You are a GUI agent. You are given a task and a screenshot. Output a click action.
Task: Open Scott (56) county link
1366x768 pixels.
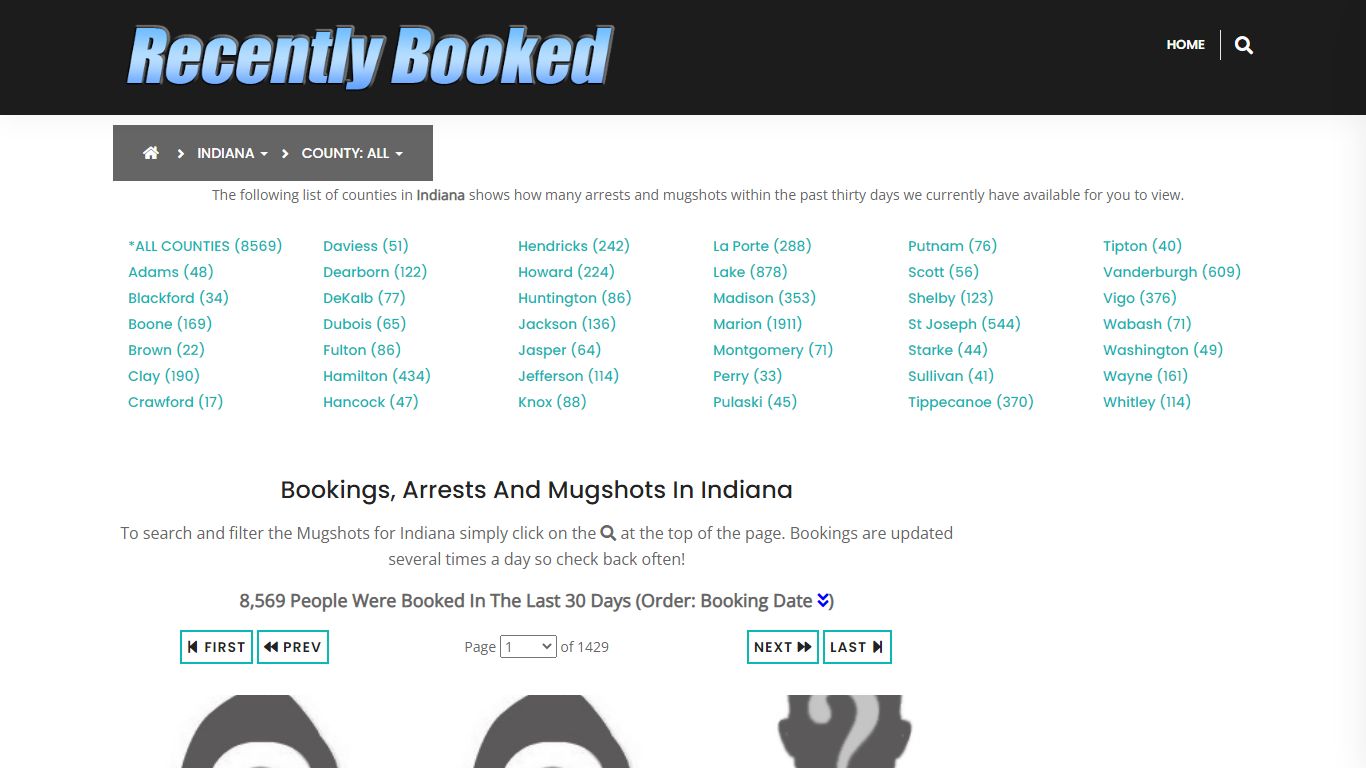click(944, 272)
